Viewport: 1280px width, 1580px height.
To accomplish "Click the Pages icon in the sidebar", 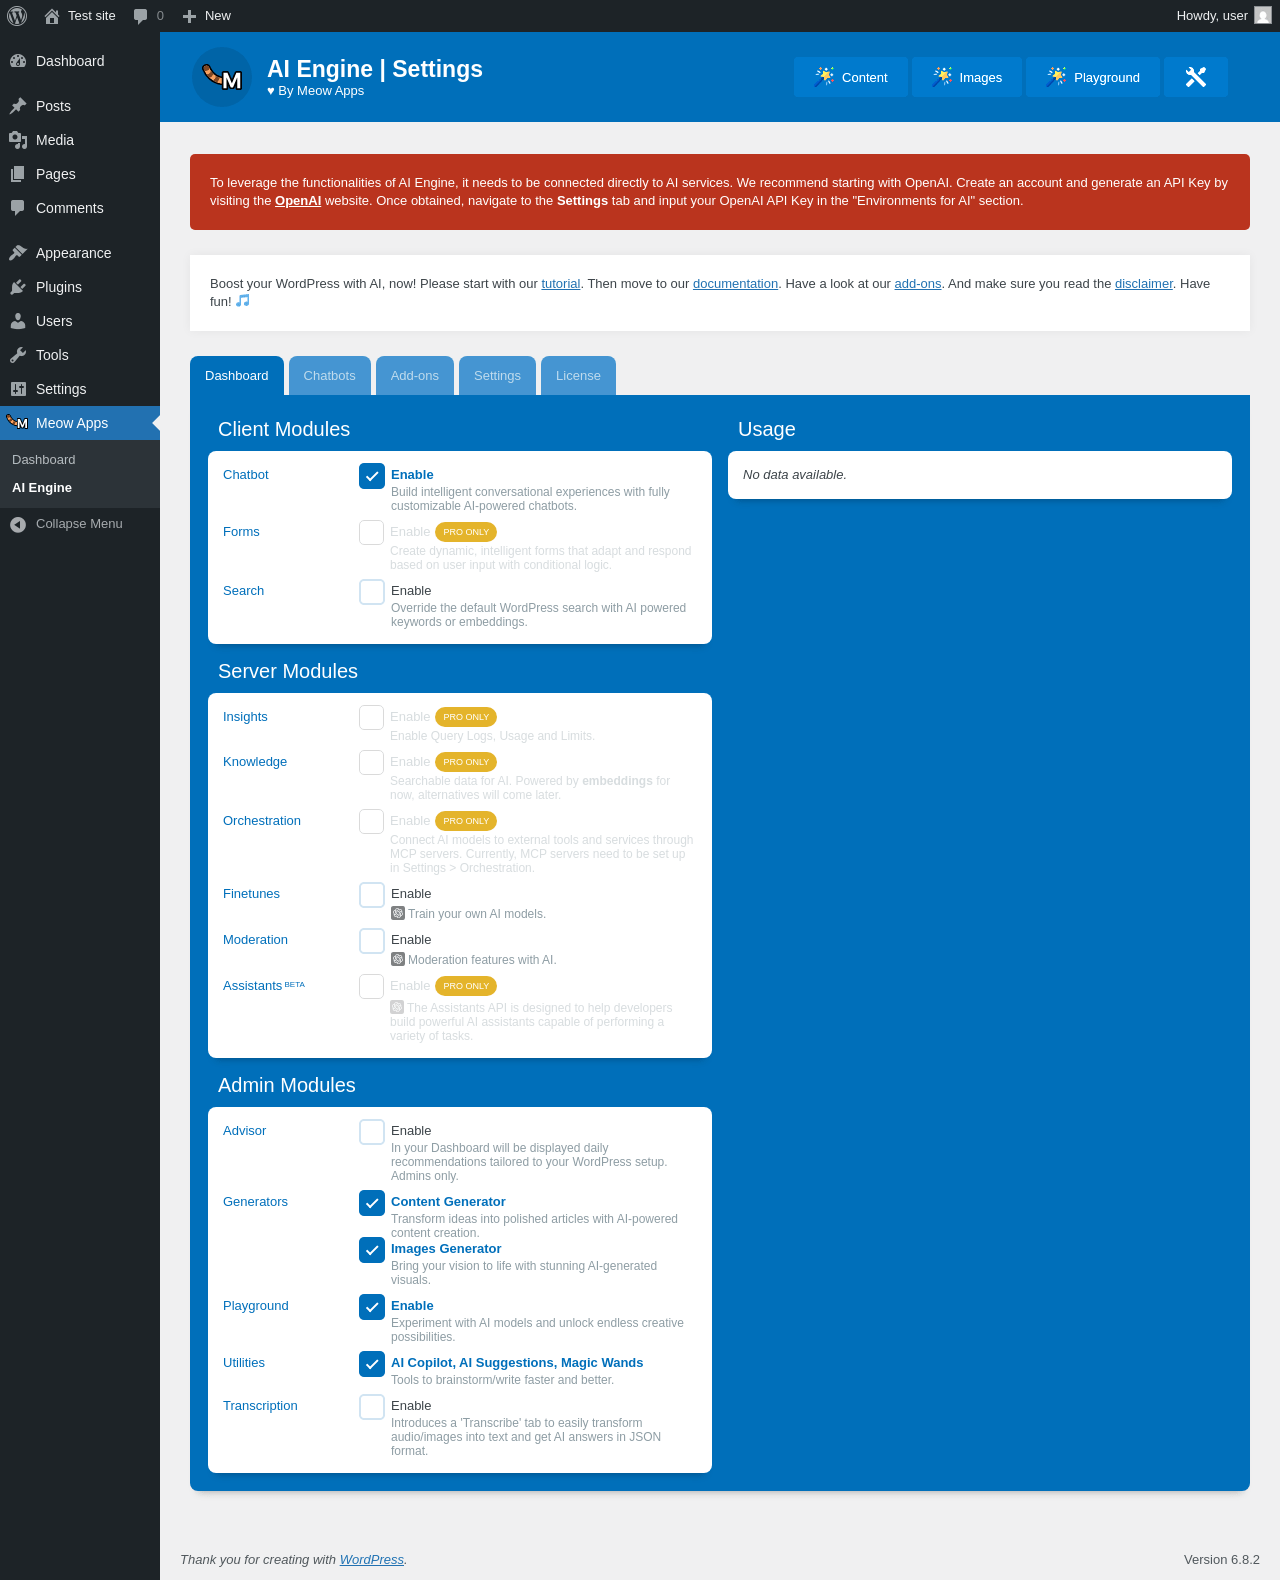I will (18, 174).
